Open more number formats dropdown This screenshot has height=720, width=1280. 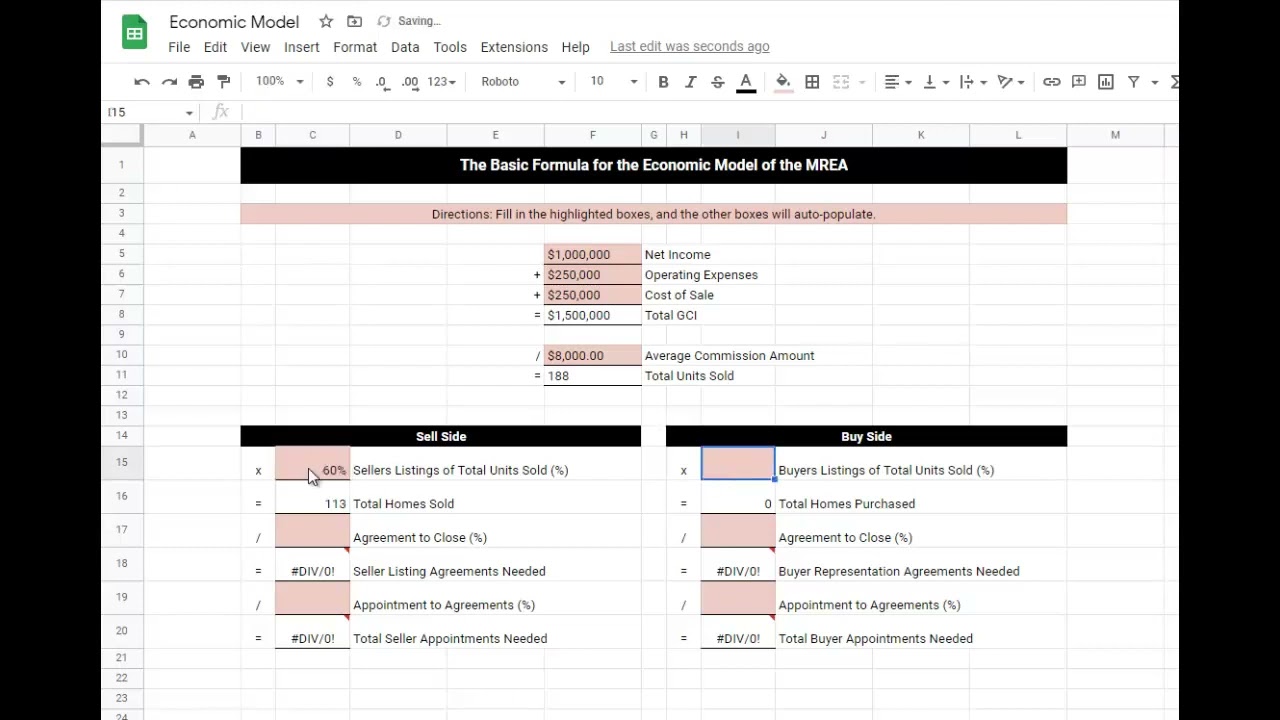pos(442,82)
